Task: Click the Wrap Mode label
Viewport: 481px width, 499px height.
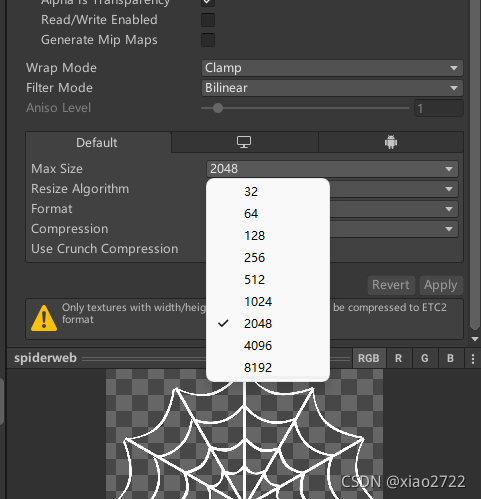Action: [x=61, y=68]
